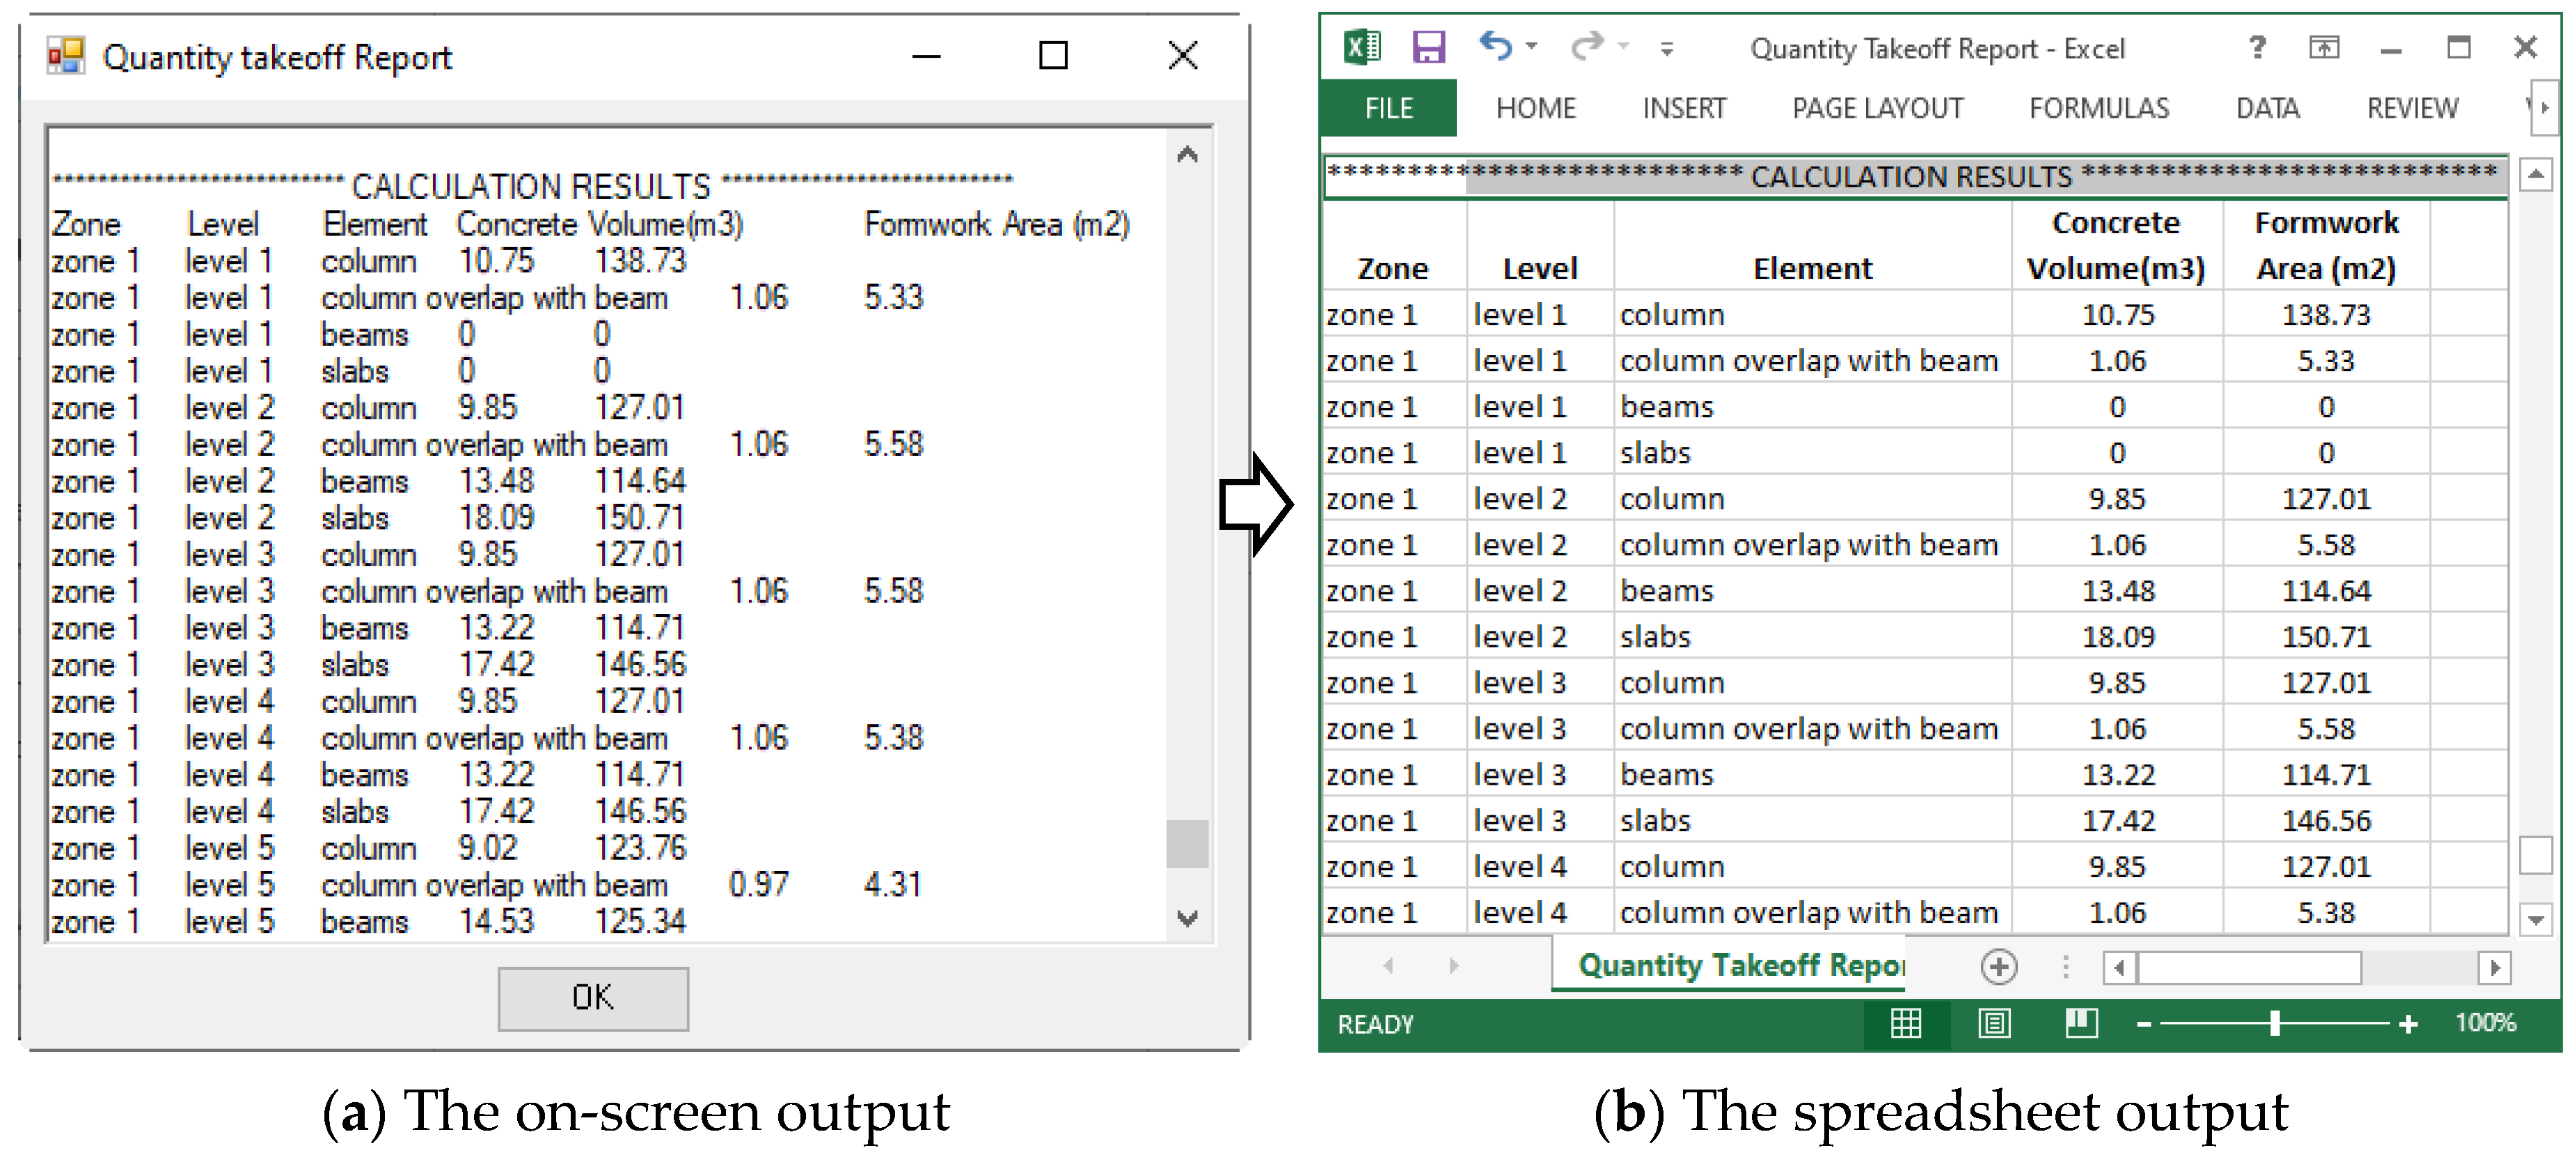Click previous sheet navigation arrow
This screenshot has width=2576, height=1155.
click(1388, 965)
